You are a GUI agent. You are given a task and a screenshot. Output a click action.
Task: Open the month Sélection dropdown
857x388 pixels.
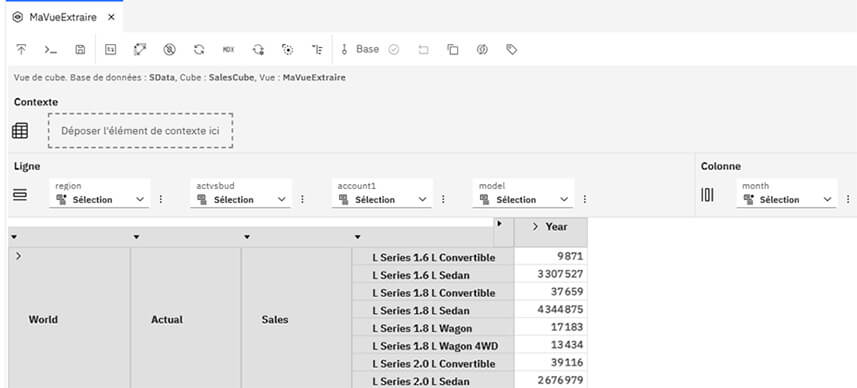point(786,199)
